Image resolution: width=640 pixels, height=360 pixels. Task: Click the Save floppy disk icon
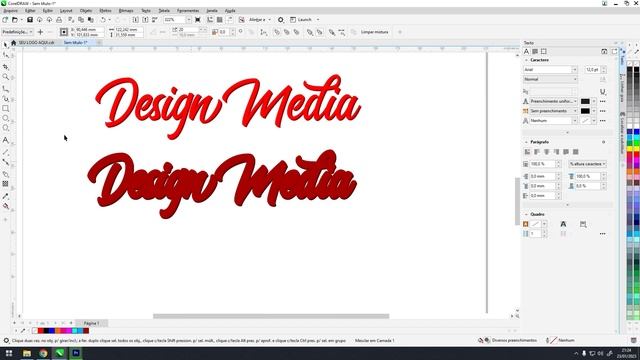coord(30,20)
